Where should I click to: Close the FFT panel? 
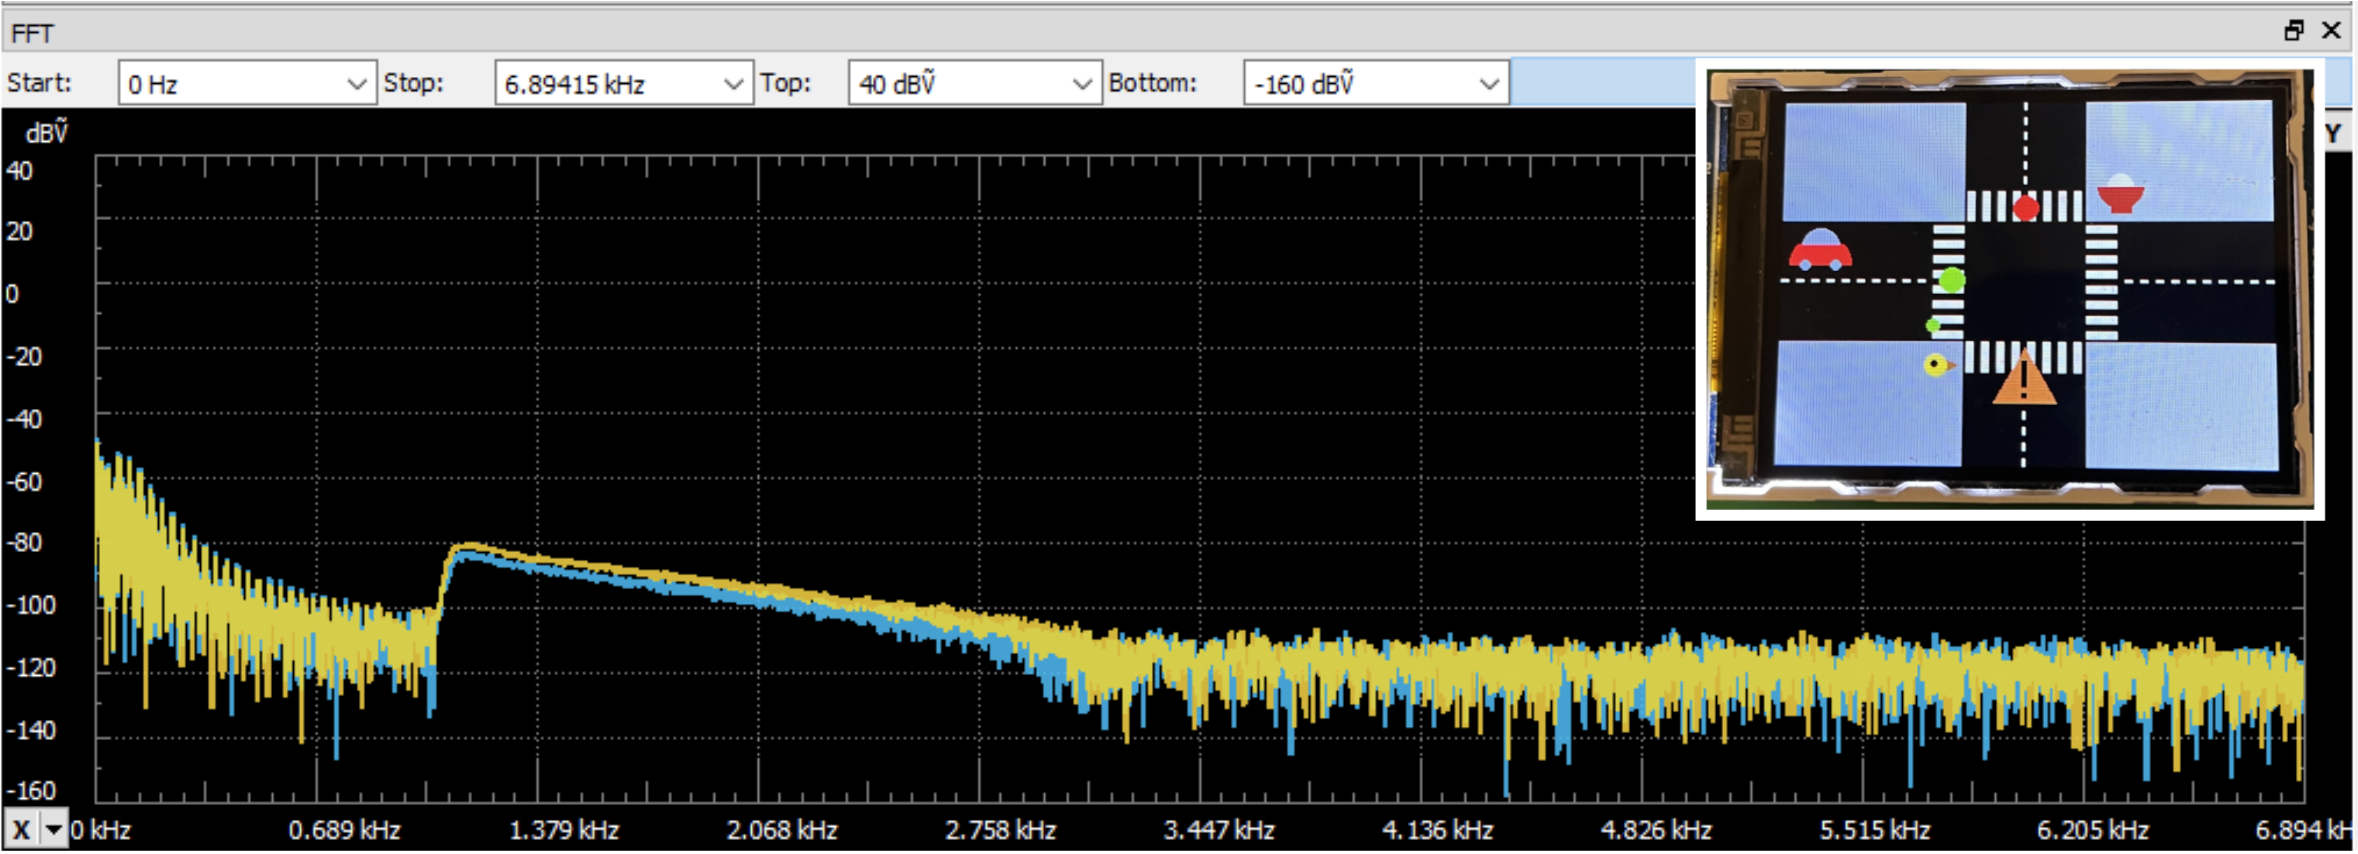[x=2331, y=31]
